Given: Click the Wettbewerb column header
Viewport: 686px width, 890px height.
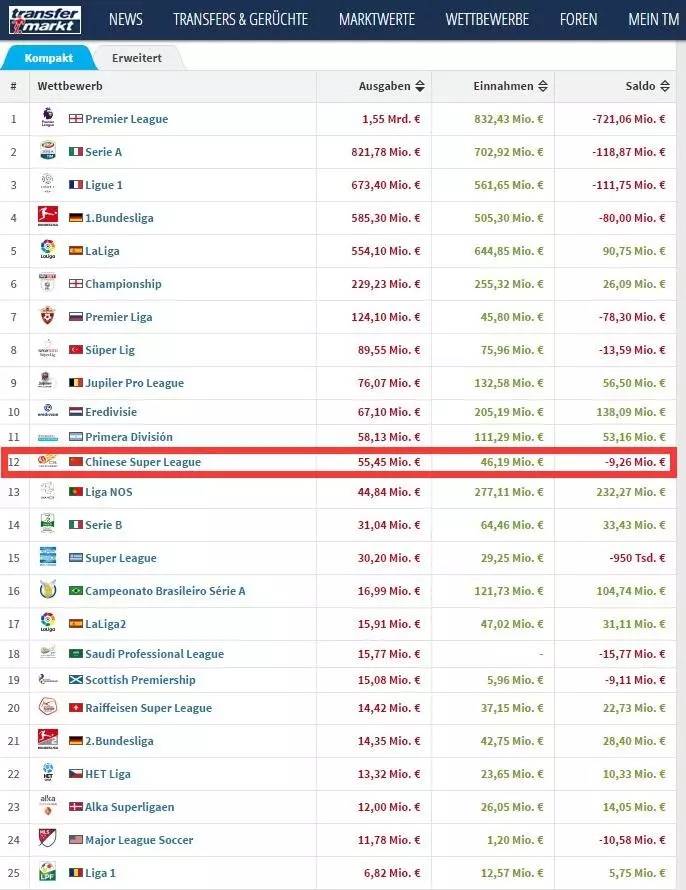Looking at the screenshot, I should pos(70,86).
